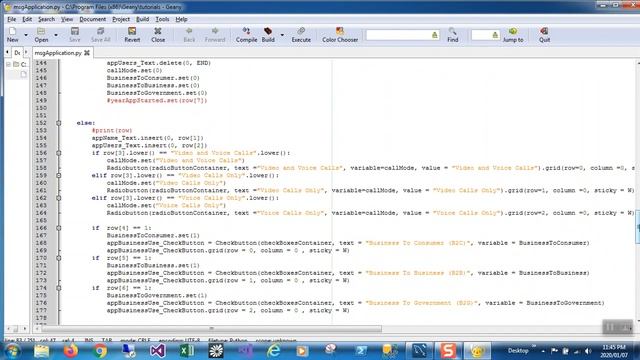Compile the current file

click(x=246, y=35)
